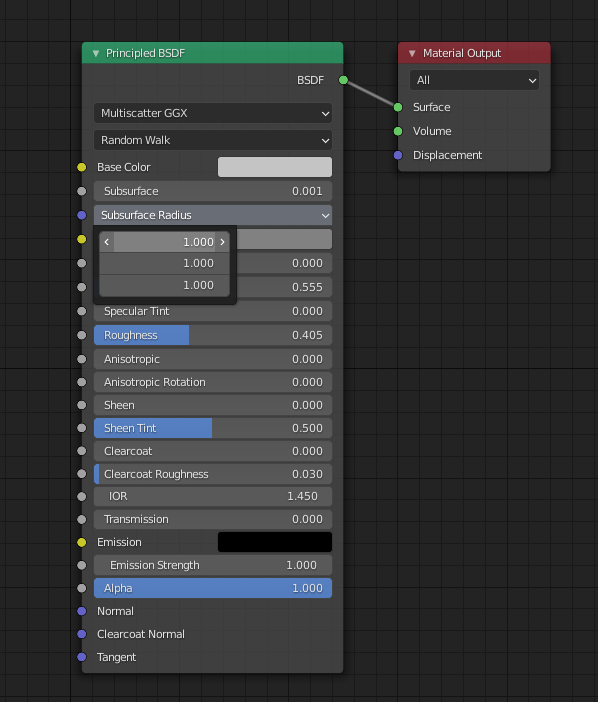Click the Roughness 0.405 slider
The width and height of the screenshot is (598, 702).
[213, 335]
